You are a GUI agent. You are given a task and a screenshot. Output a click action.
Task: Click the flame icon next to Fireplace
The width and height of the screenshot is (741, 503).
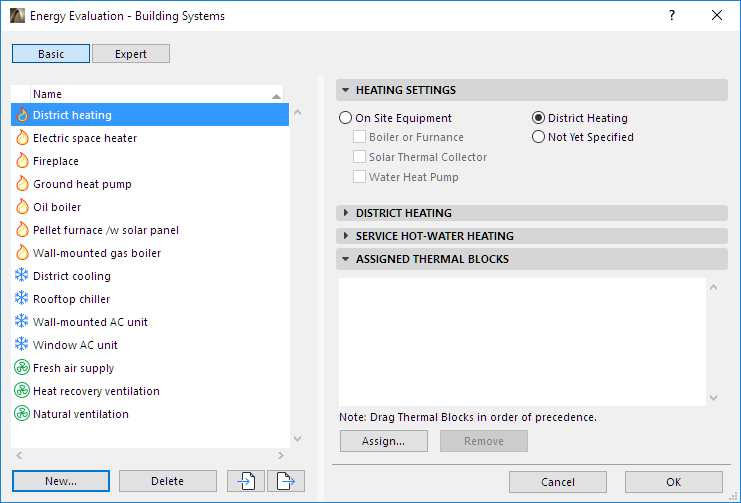(x=22, y=161)
